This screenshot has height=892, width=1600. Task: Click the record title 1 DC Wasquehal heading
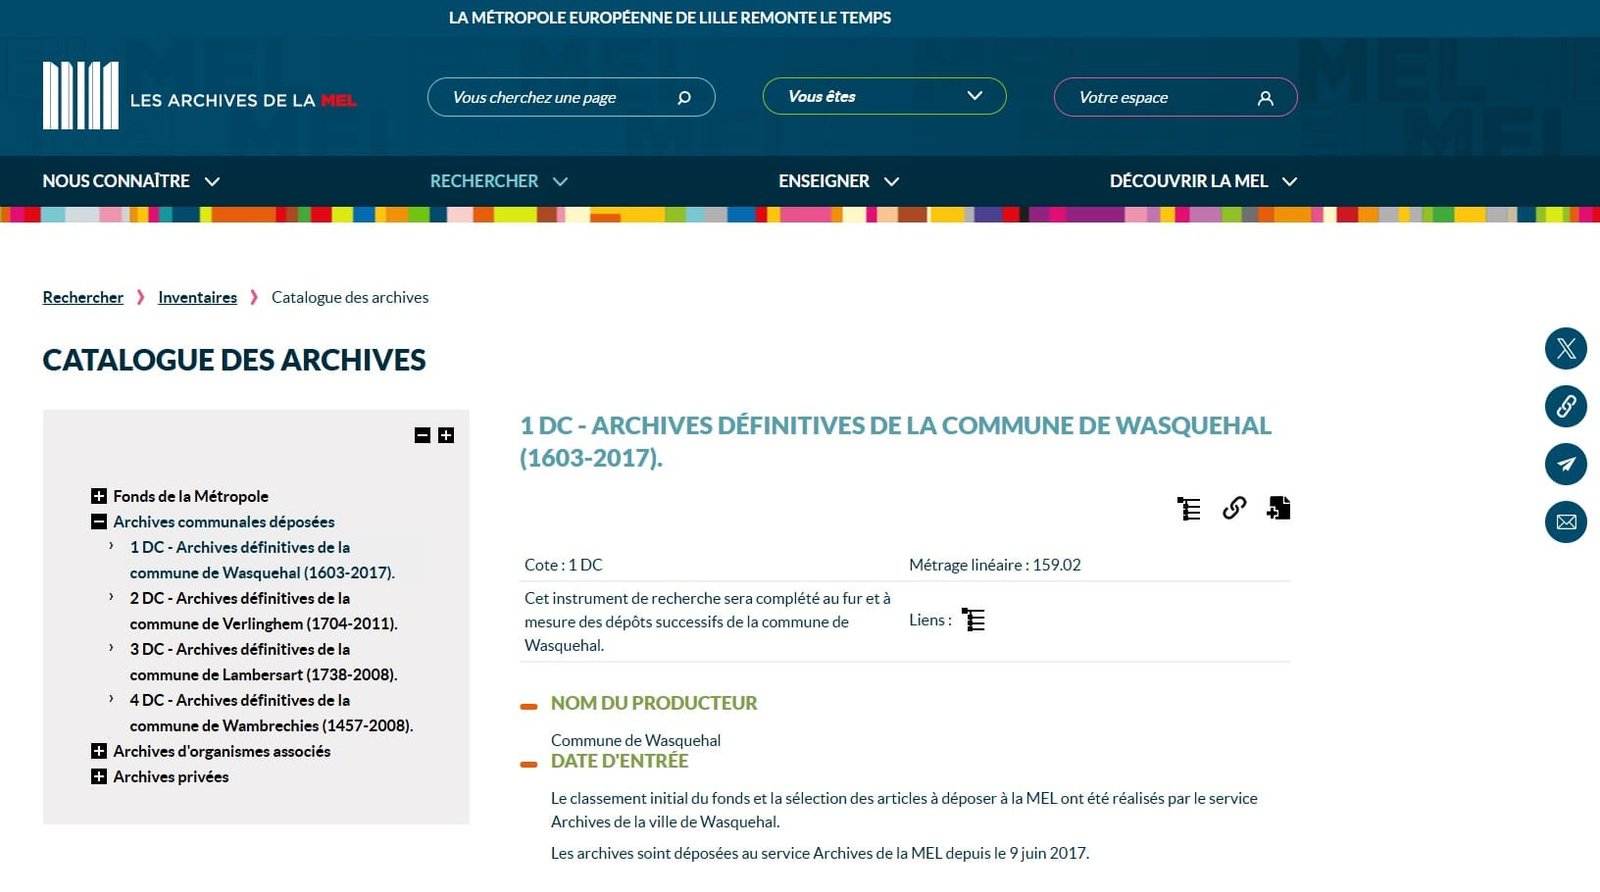(x=895, y=441)
